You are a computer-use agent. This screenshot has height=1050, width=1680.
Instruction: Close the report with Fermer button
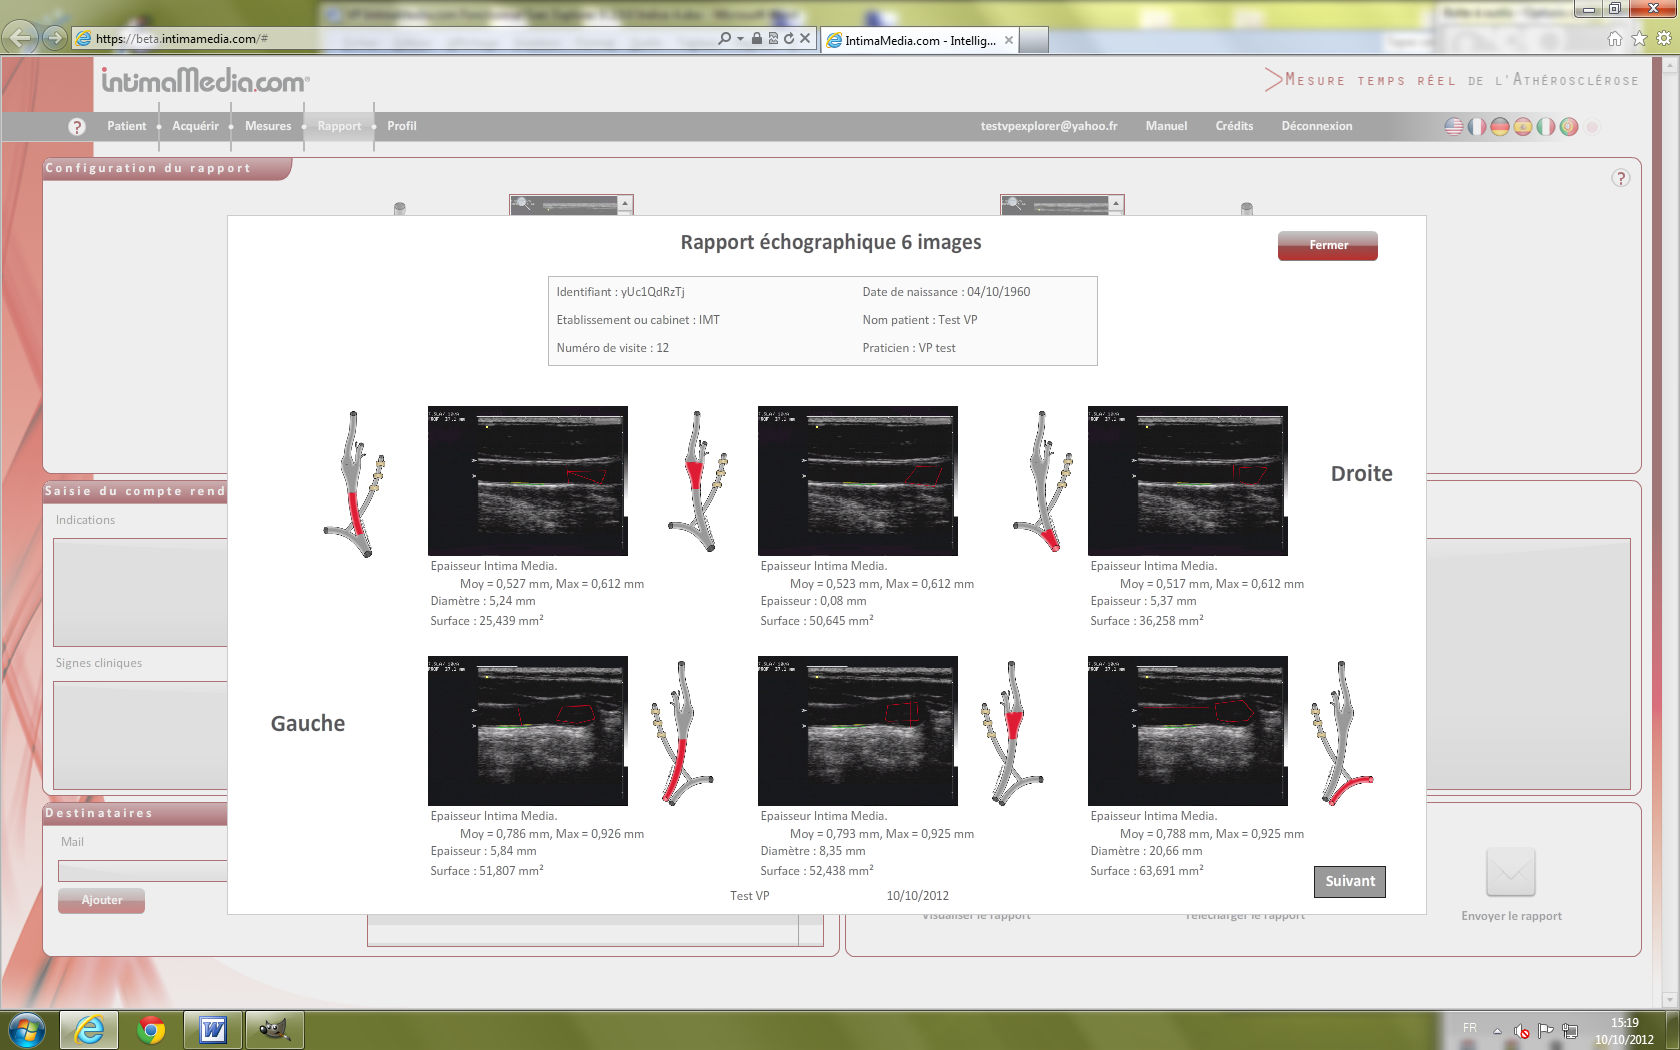coord(1327,246)
